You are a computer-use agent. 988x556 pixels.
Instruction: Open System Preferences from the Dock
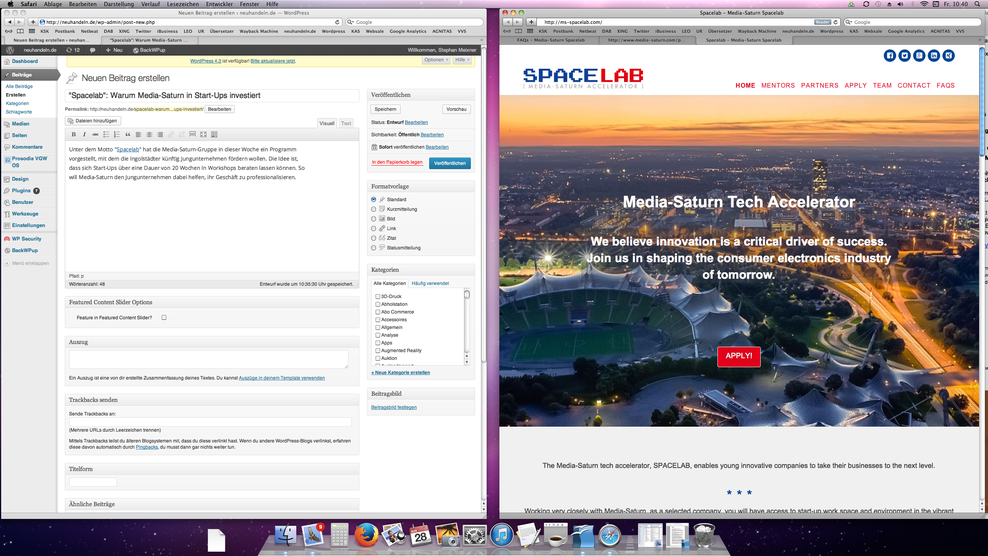tap(474, 536)
